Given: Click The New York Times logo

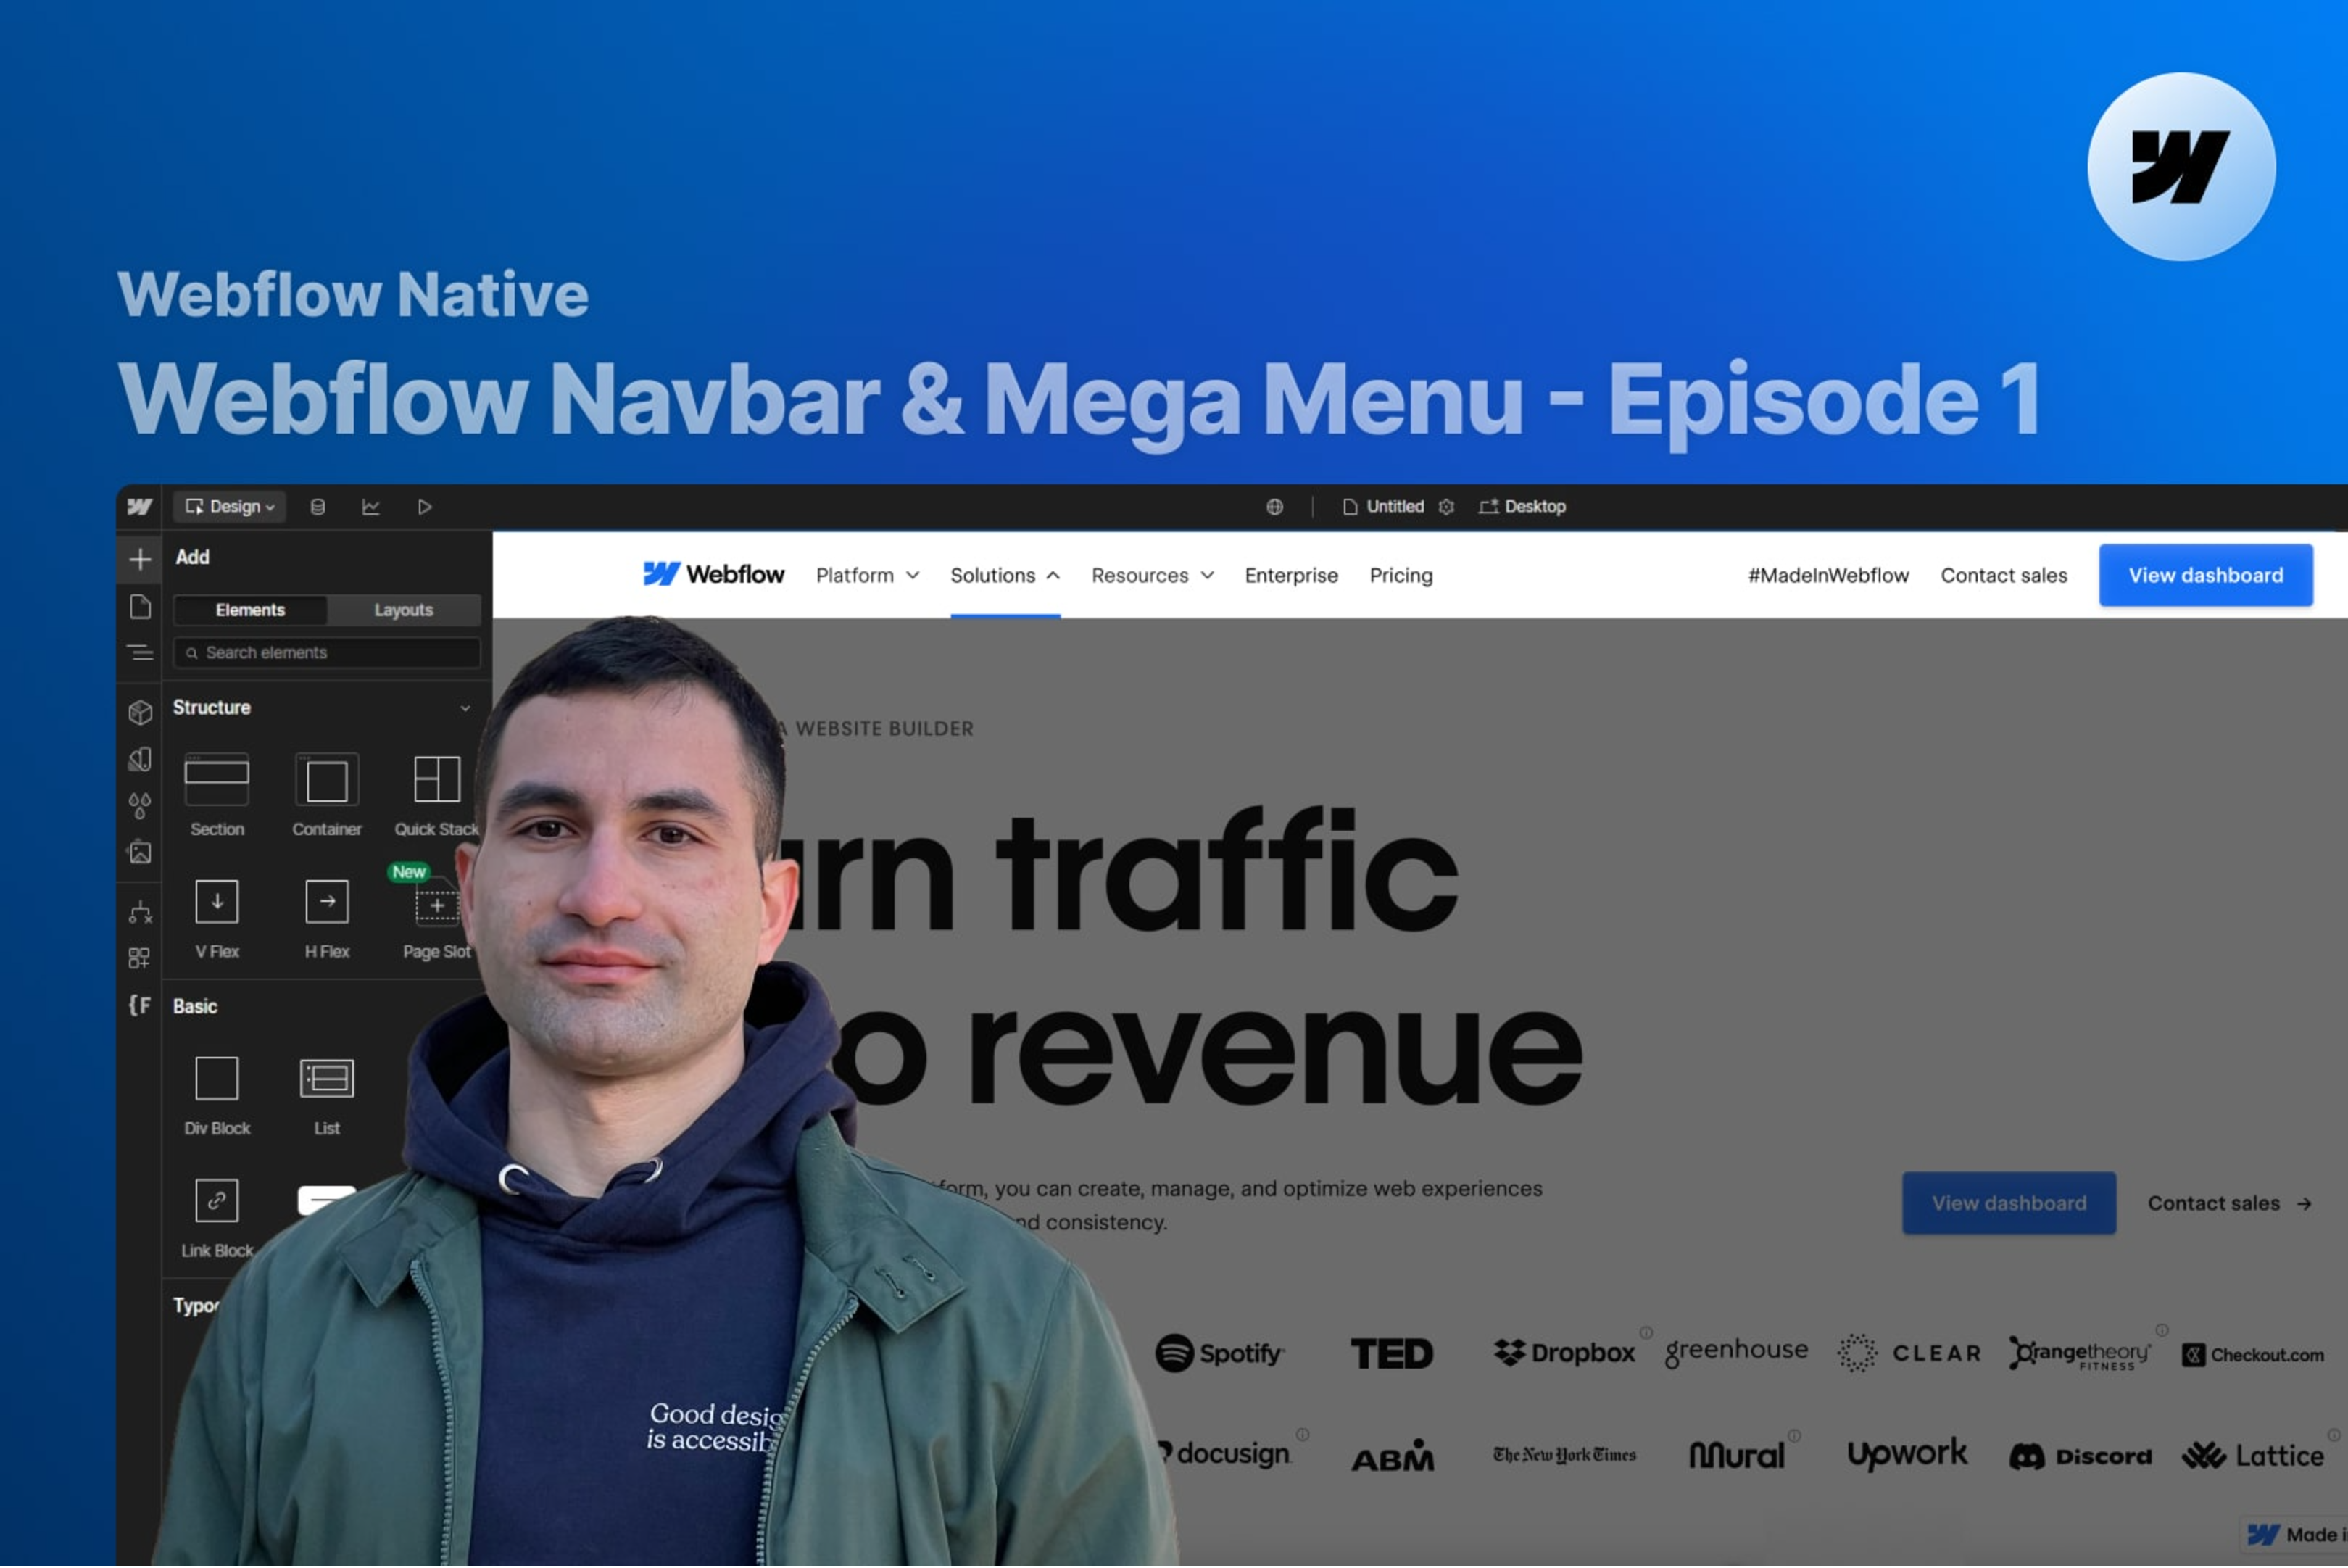Looking at the screenshot, I should 1564,1456.
